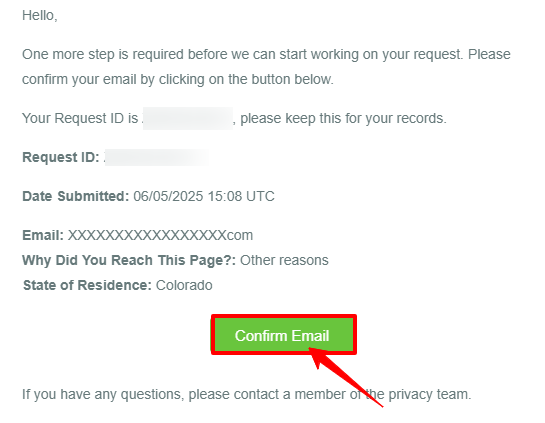Click the words 'privacy team' at bottom

click(430, 394)
